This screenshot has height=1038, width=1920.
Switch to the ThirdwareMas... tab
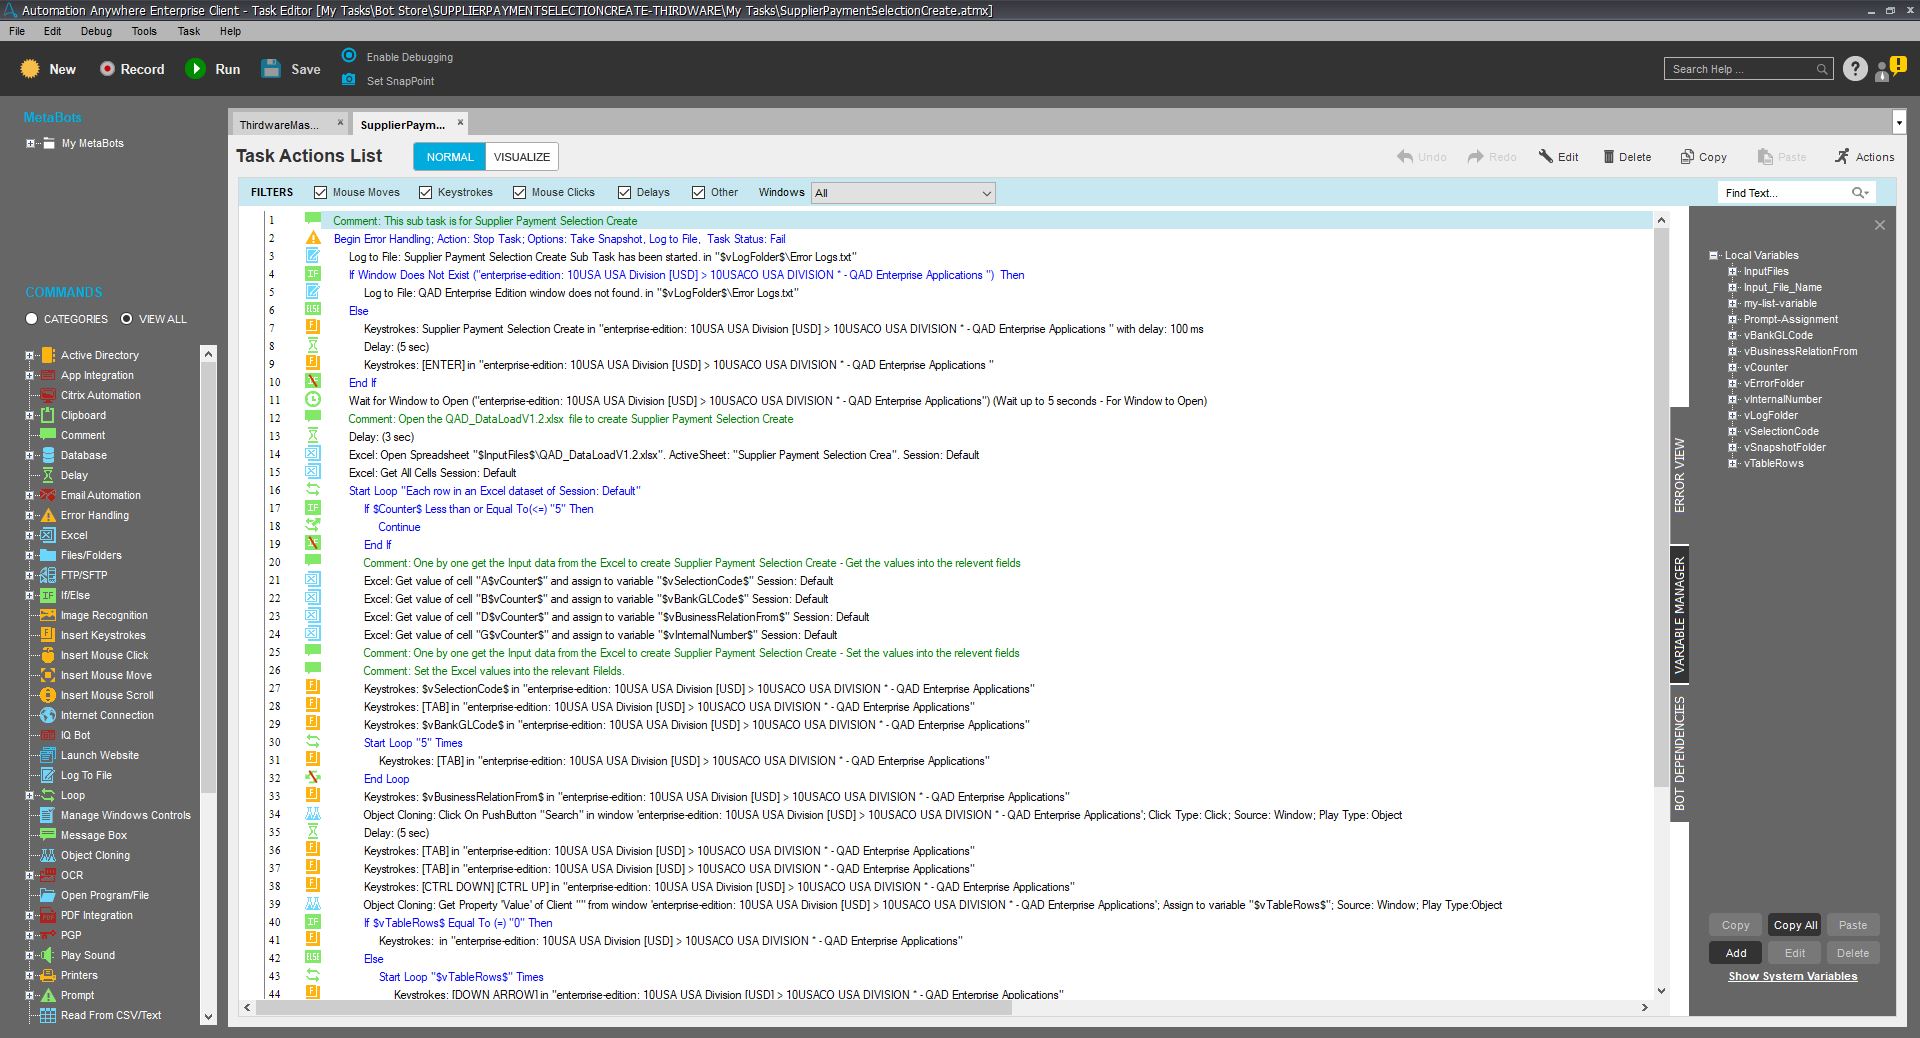(280, 125)
